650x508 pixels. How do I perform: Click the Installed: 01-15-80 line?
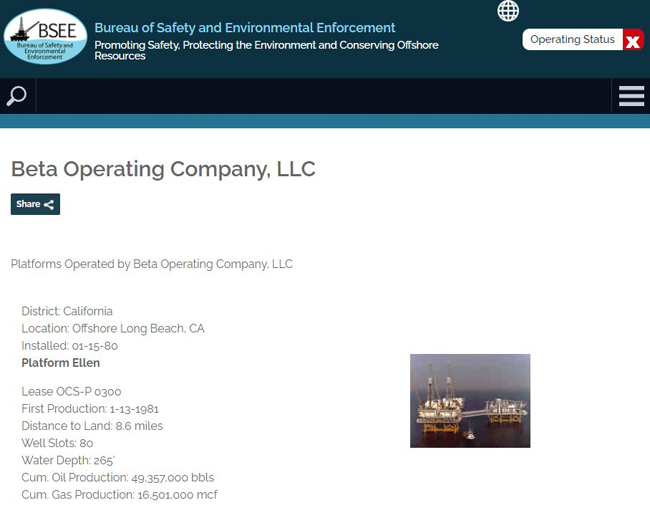(70, 345)
